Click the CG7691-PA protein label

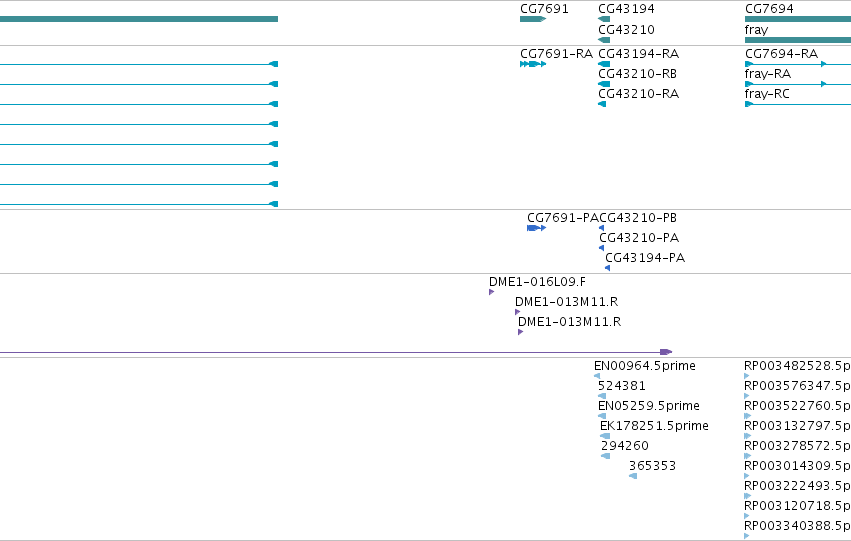pyautogui.click(x=563, y=218)
